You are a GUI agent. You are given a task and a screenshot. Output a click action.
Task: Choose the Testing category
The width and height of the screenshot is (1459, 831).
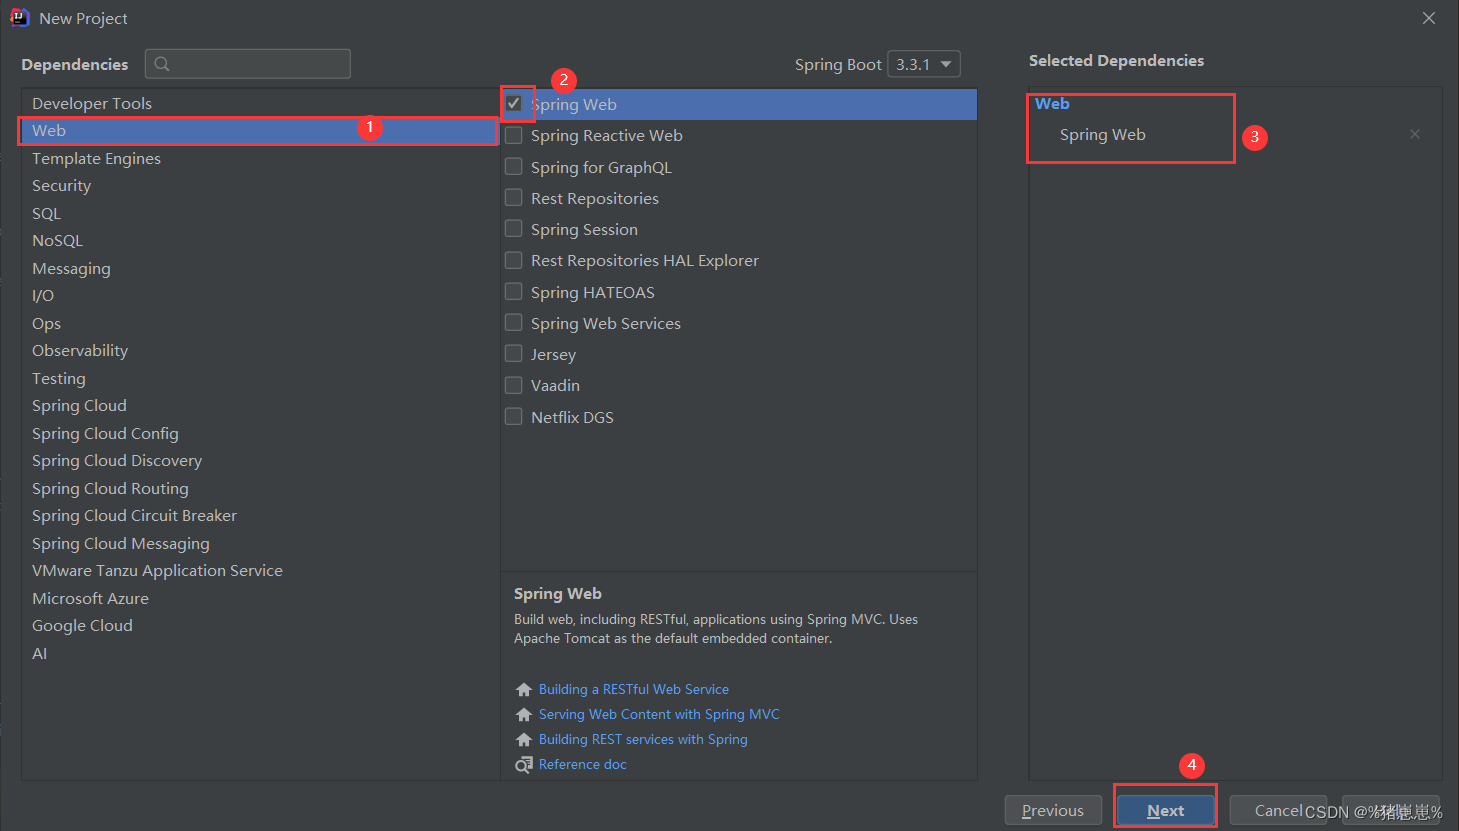(x=259, y=378)
